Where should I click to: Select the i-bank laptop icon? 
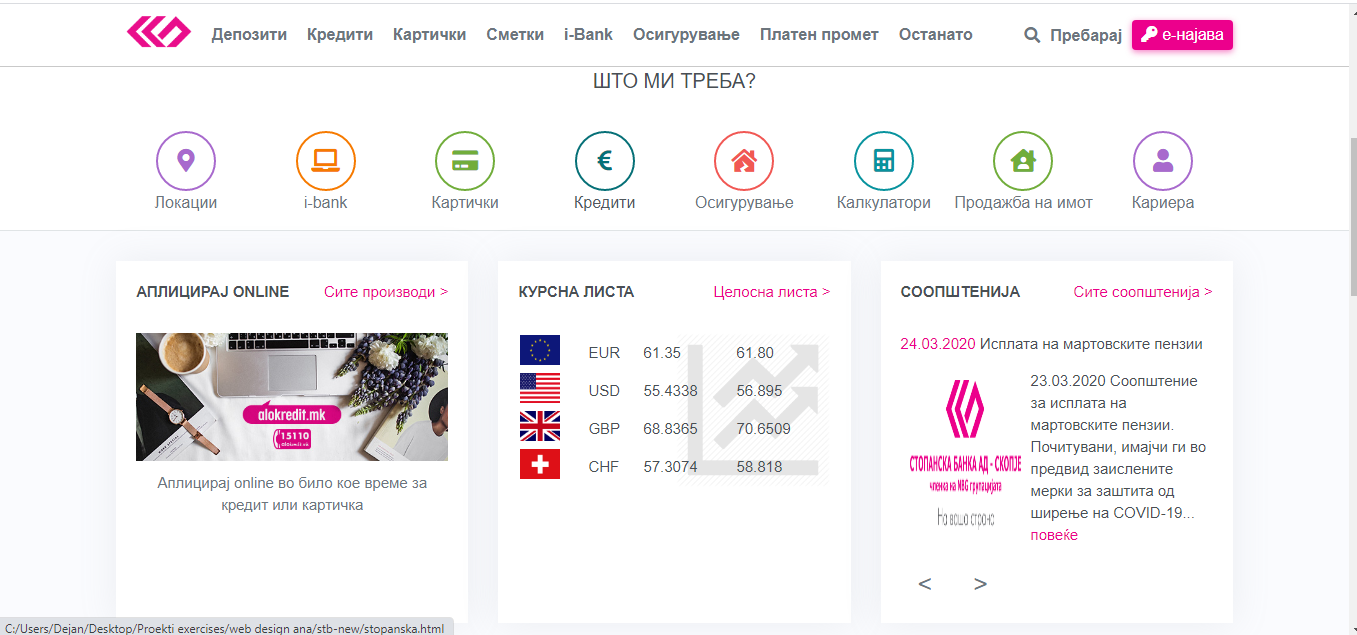tap(325, 161)
